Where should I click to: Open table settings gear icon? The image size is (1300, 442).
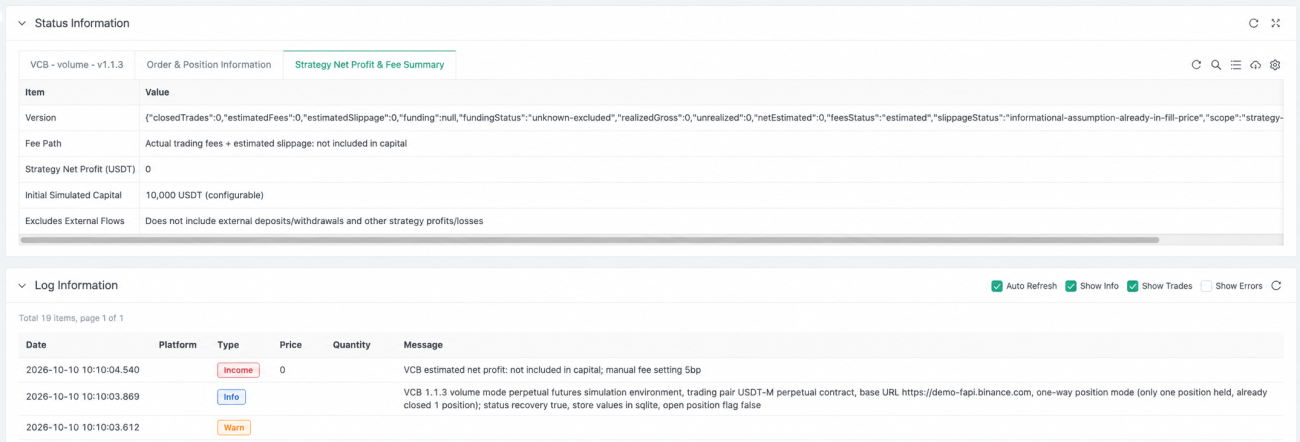tap(1275, 65)
